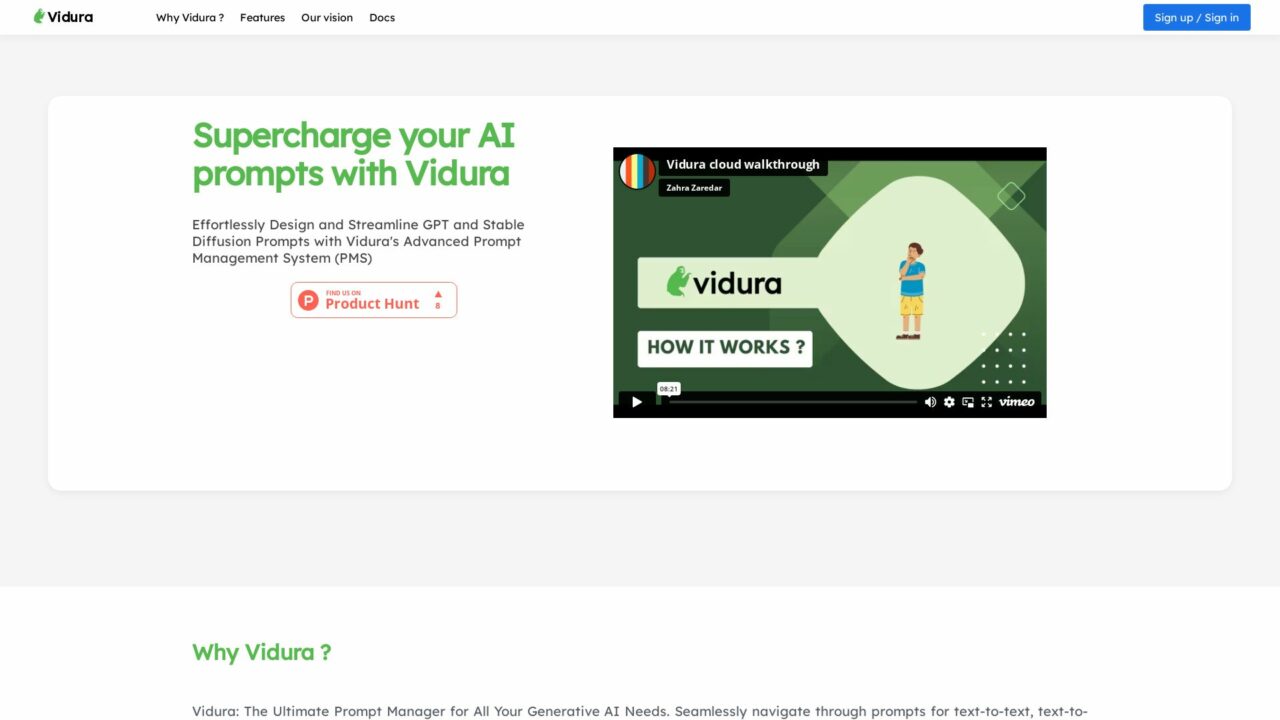Open the Vidura cloud walkthrough title link
This screenshot has height=720, width=1280.
point(743,163)
